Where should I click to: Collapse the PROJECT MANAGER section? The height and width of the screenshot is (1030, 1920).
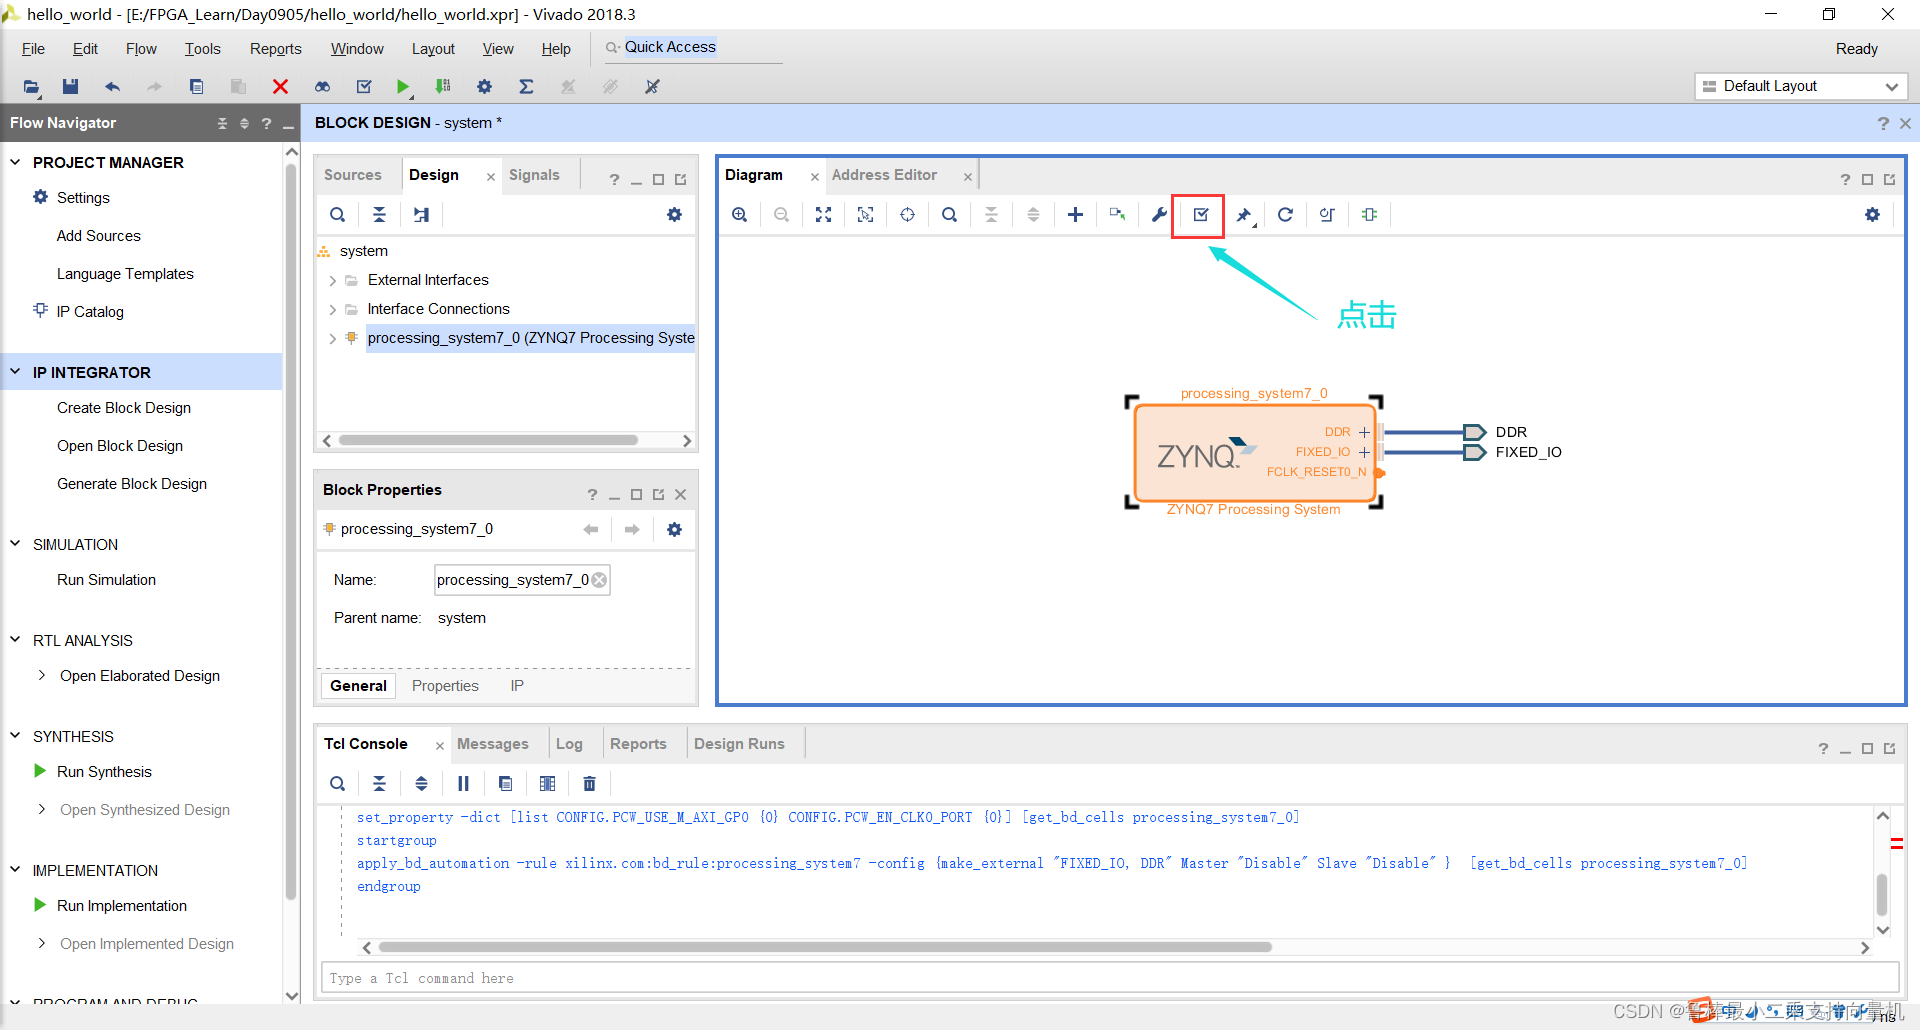click(x=15, y=162)
